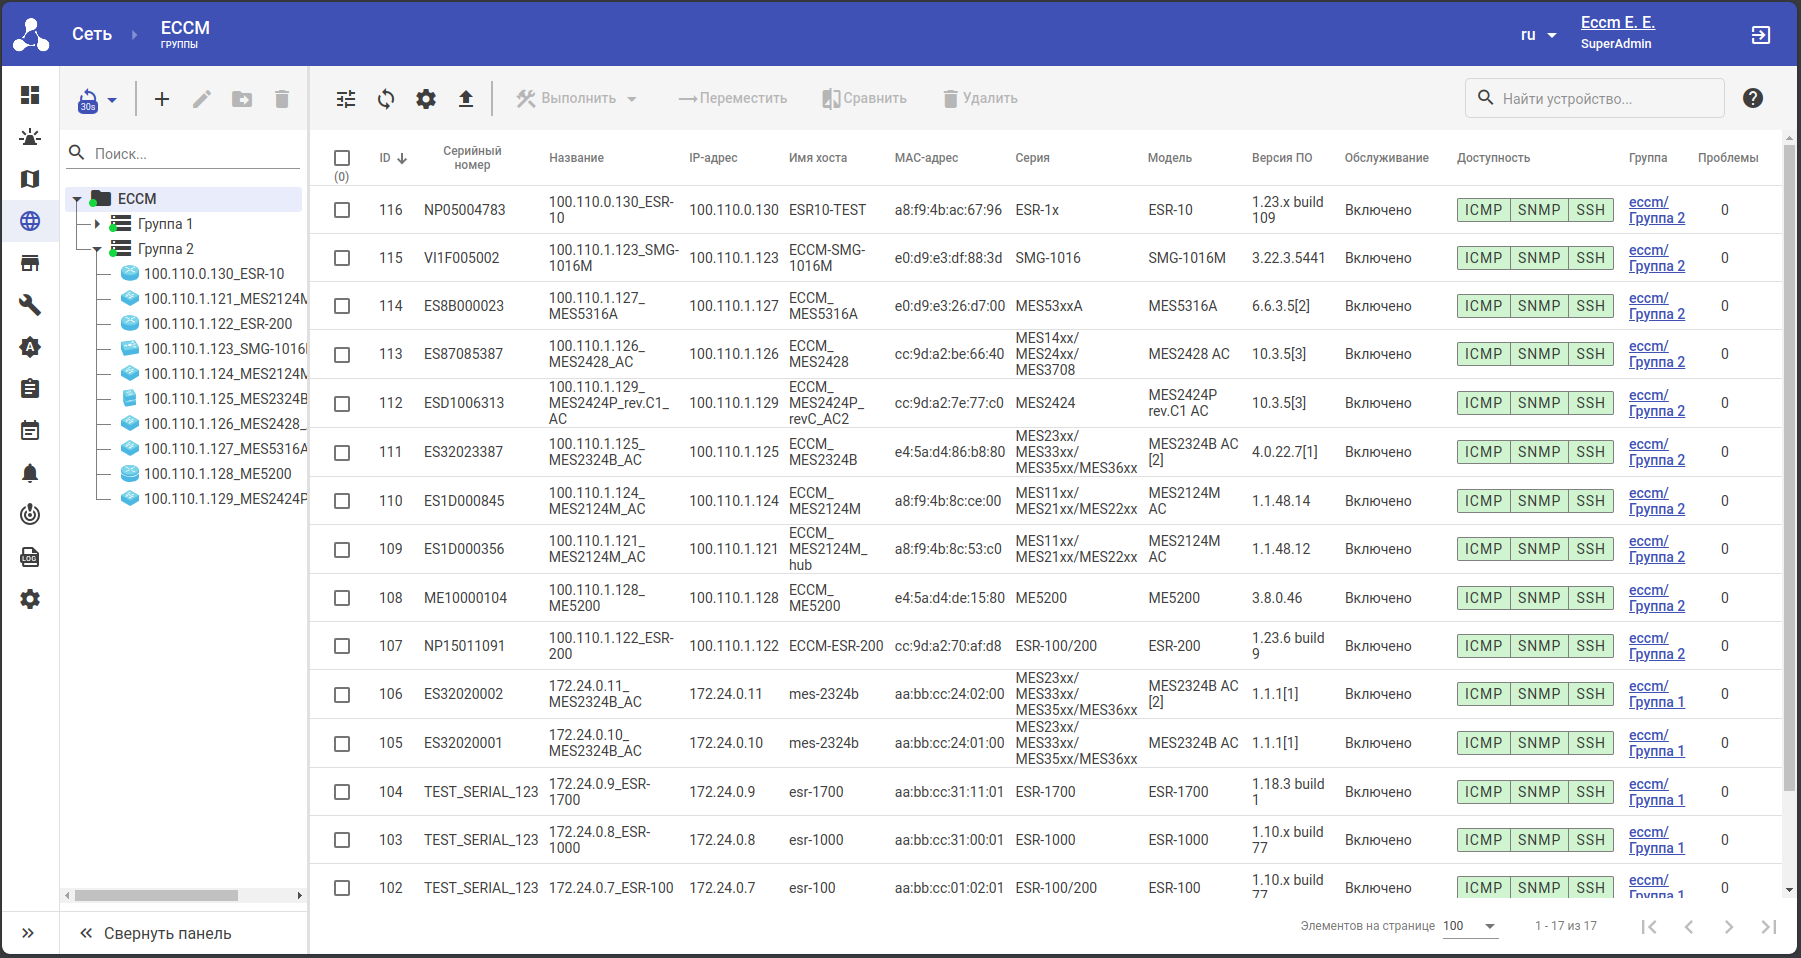Click Свернуть панель to collapse panel
The image size is (1801, 958).
tap(156, 933)
